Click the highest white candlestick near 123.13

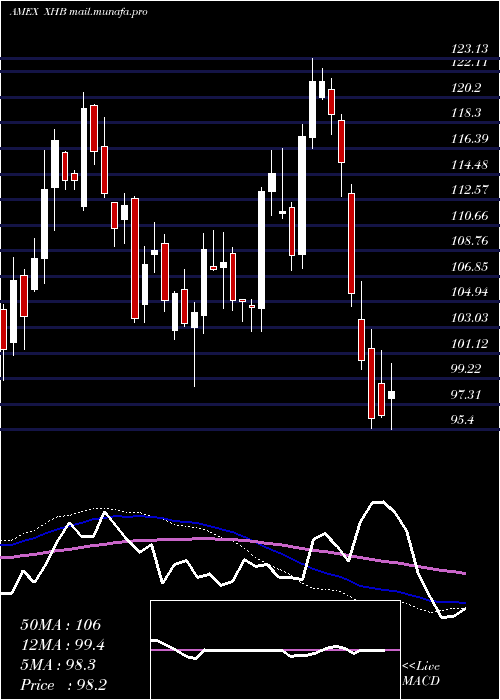[x=312, y=109]
